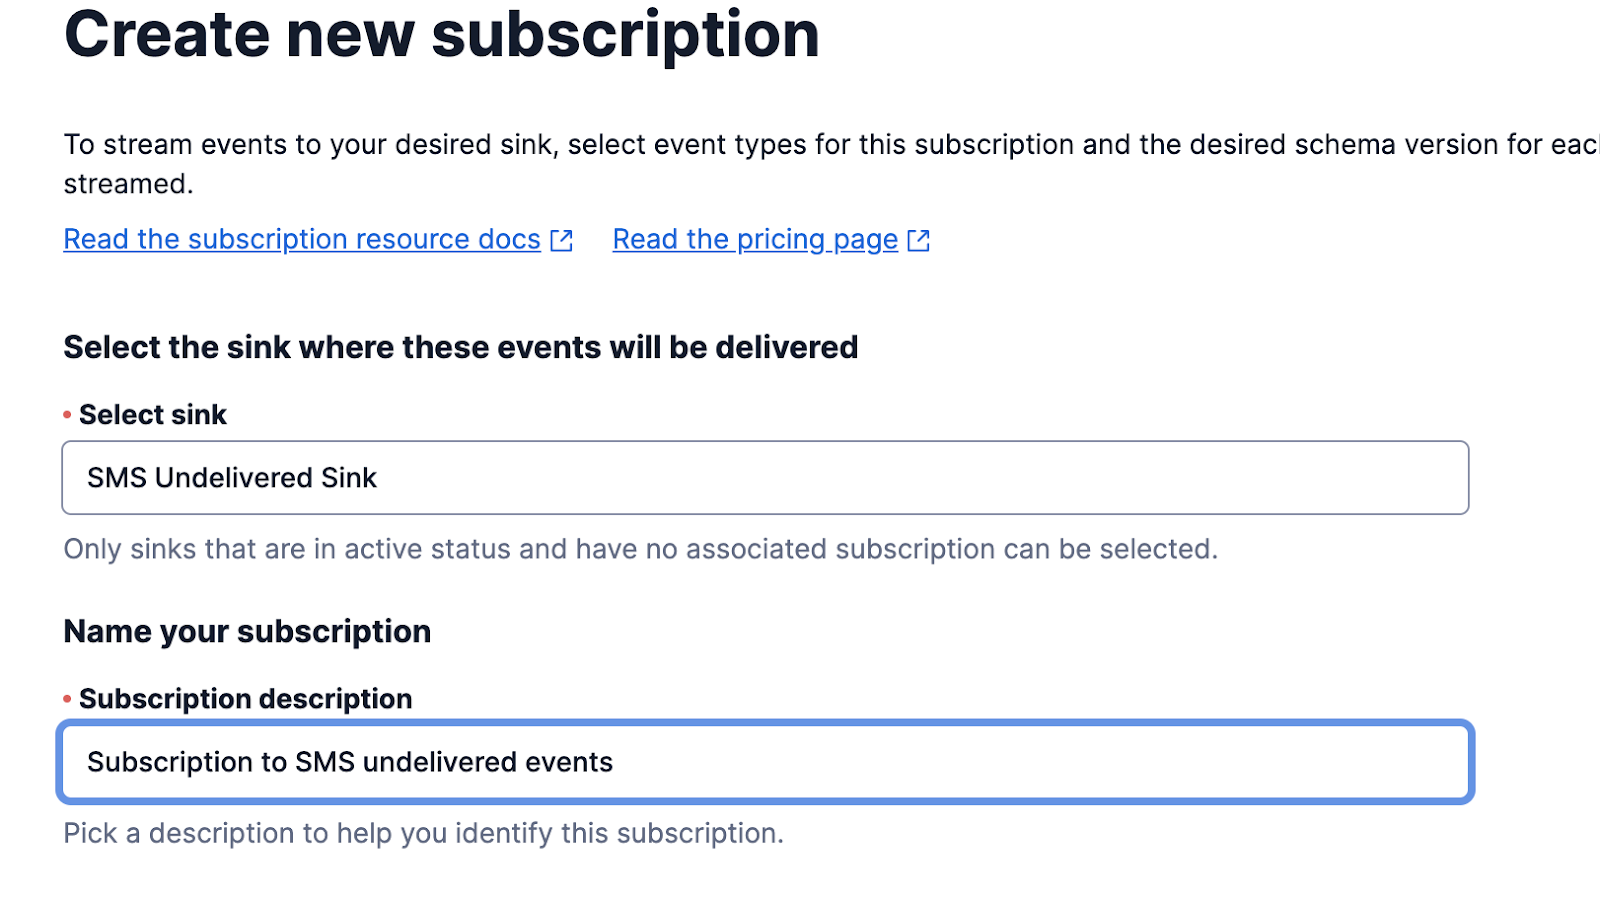Read the subscription resource docs link
1600x902 pixels.
[301, 240]
